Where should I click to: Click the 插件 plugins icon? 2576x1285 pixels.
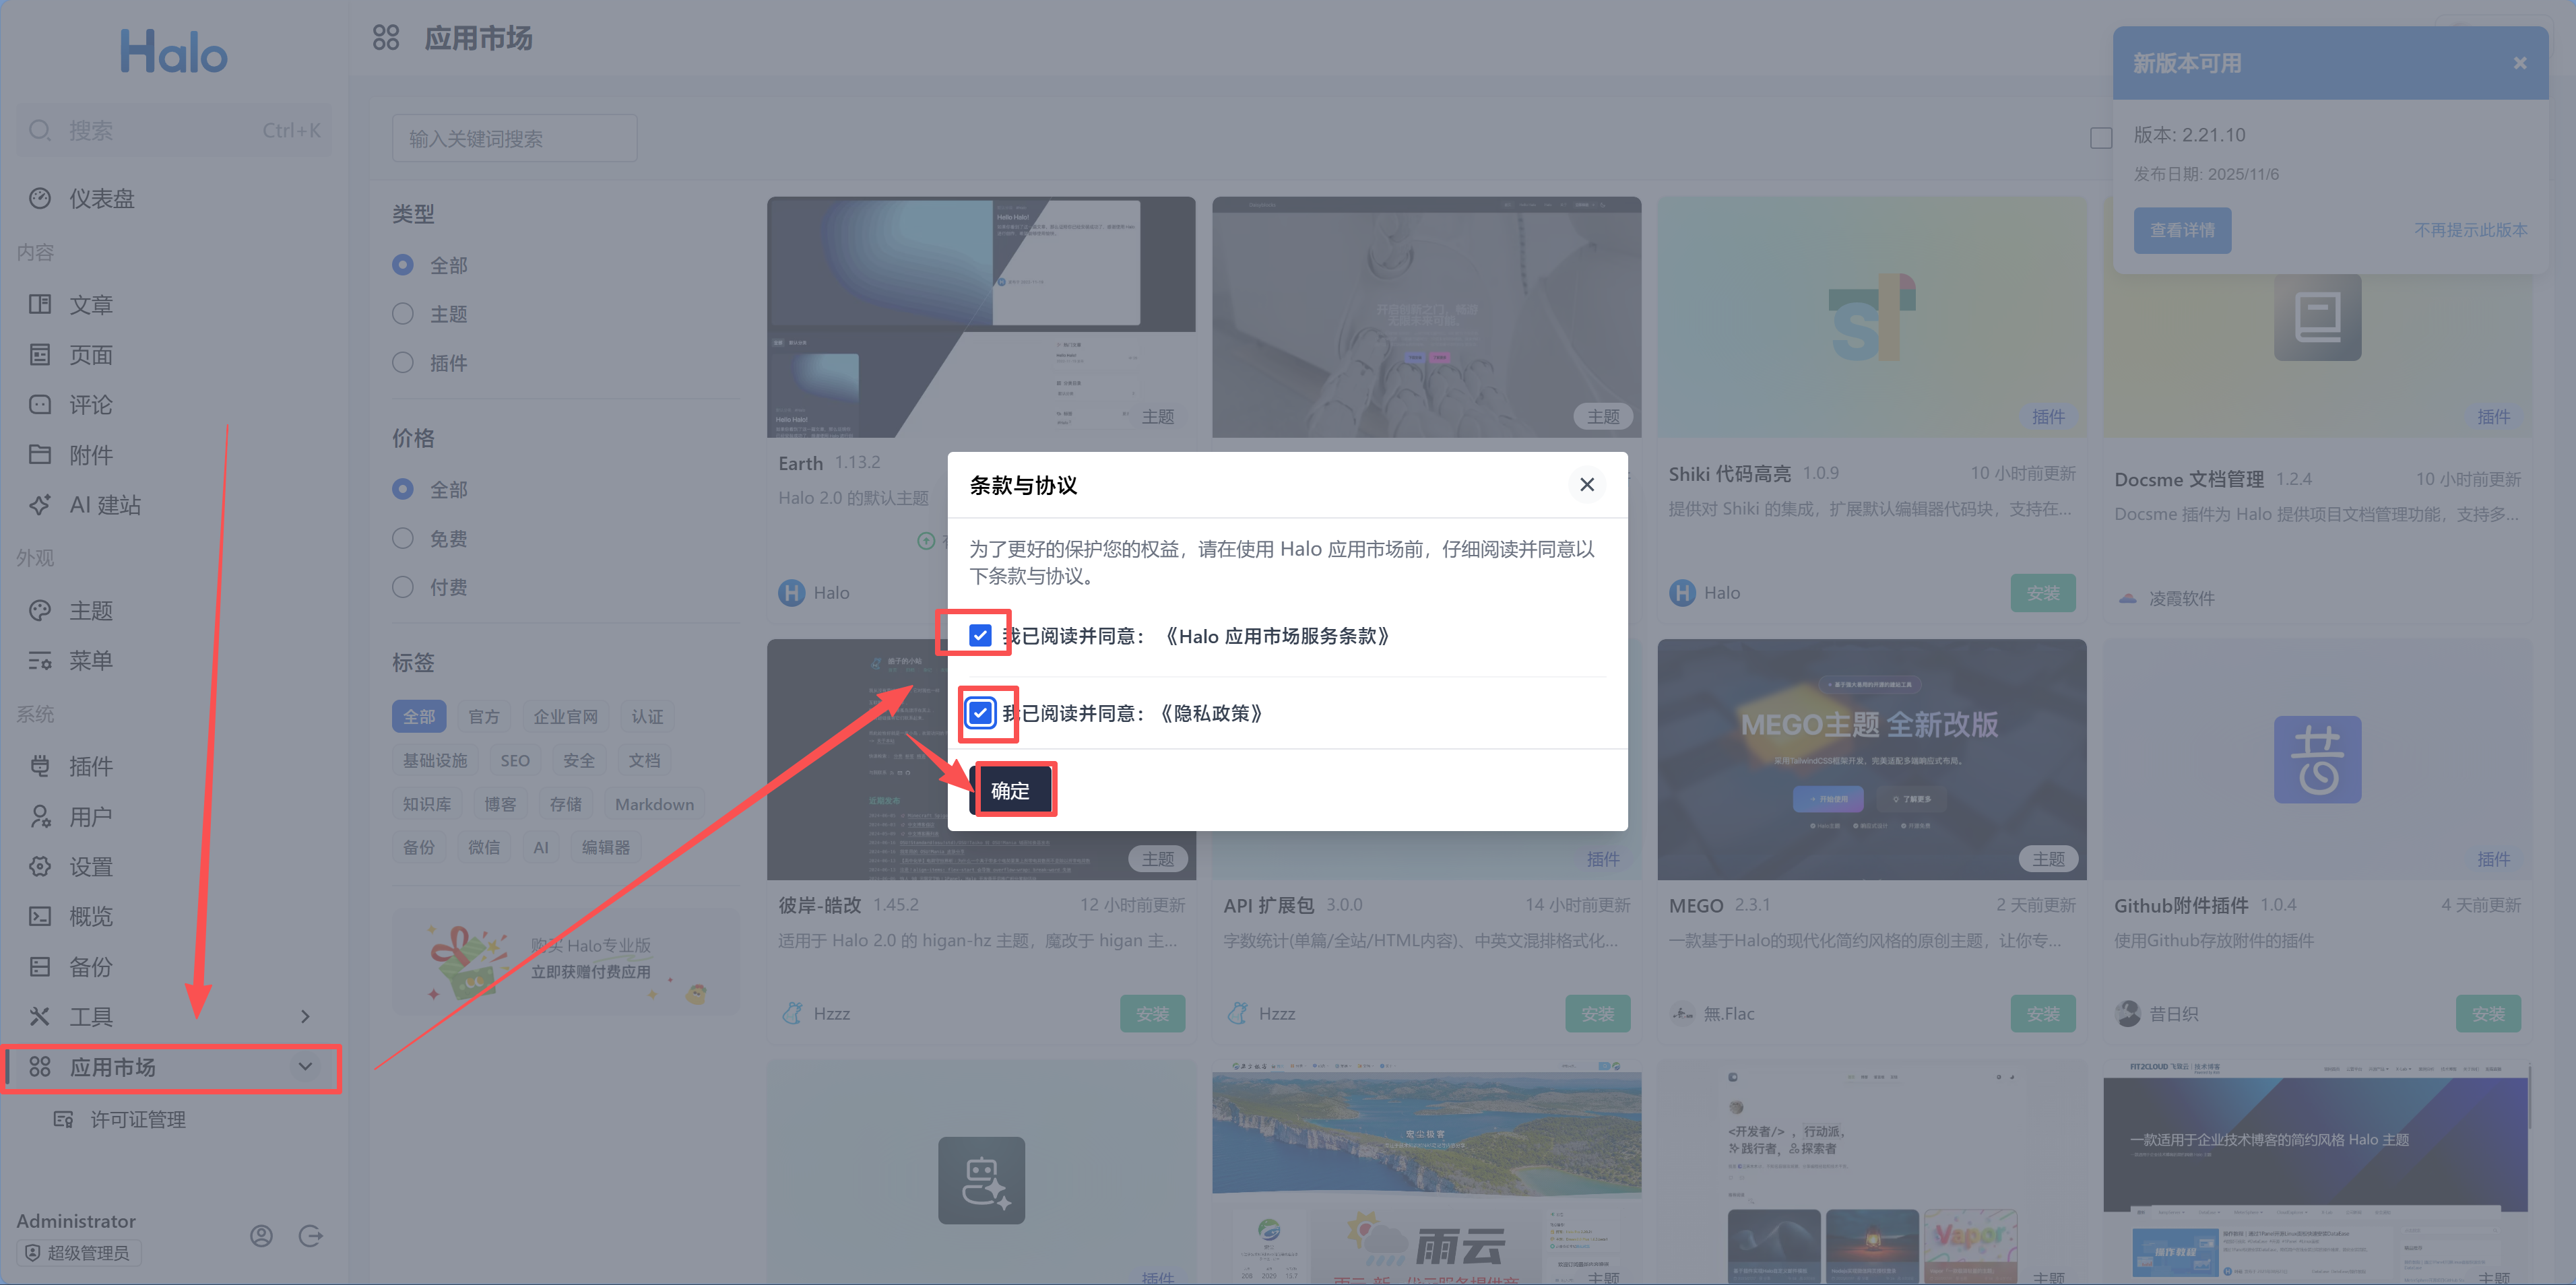(40, 766)
